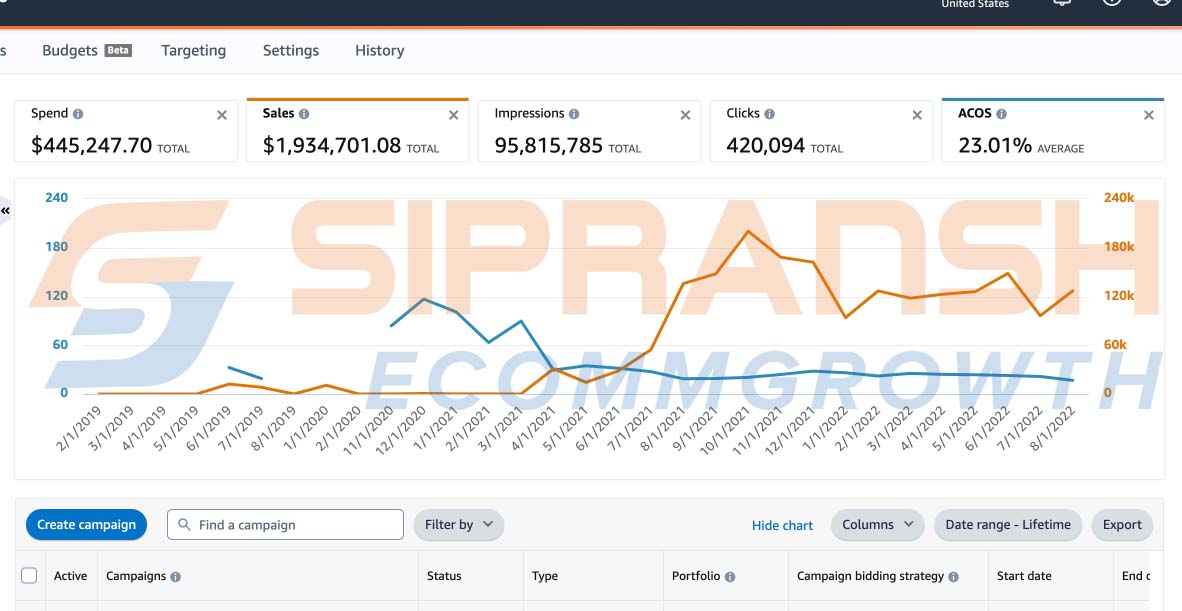The image size is (1182, 611).
Task: Click the info icon beside Sales
Action: [304, 114]
